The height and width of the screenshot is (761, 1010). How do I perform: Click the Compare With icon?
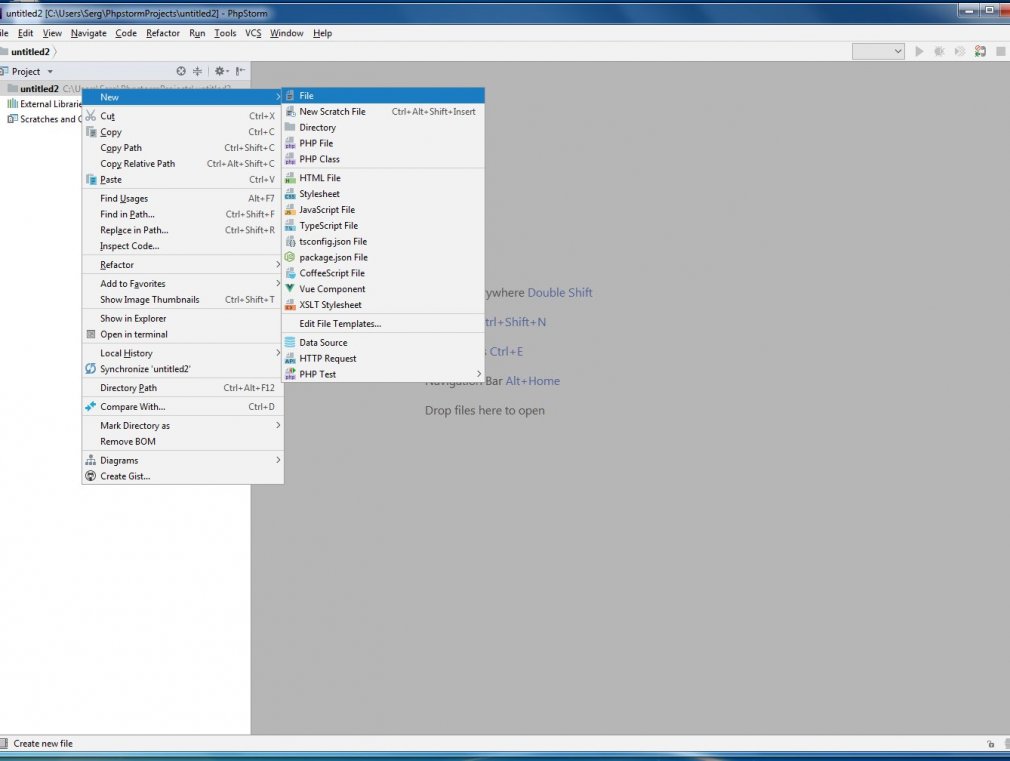[91, 407]
